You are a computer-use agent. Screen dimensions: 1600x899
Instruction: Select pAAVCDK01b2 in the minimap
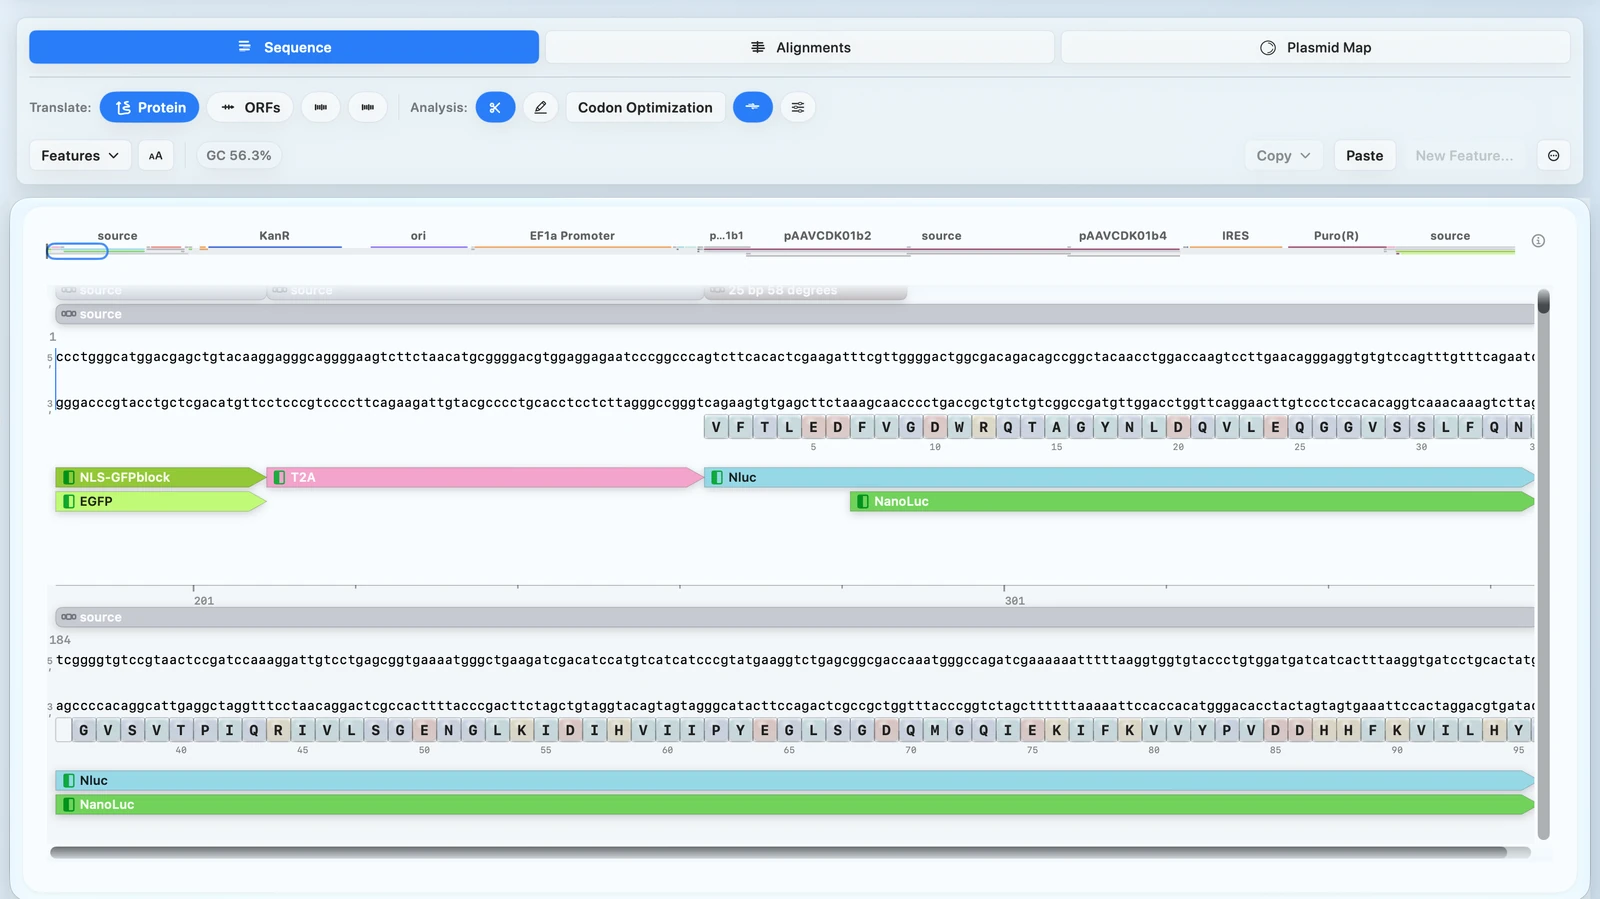coord(827,236)
